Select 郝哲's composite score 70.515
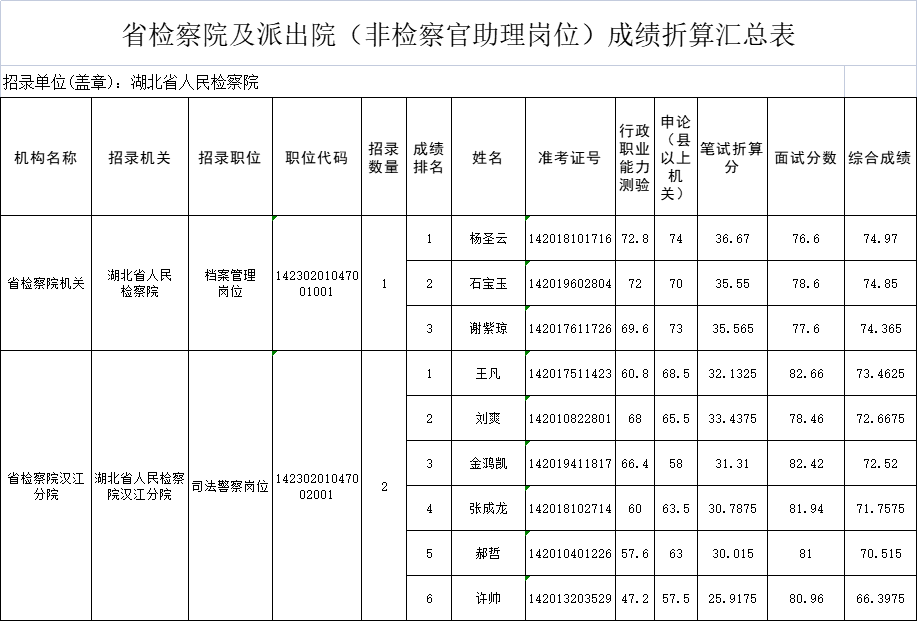The width and height of the screenshot is (917, 621). (x=880, y=553)
